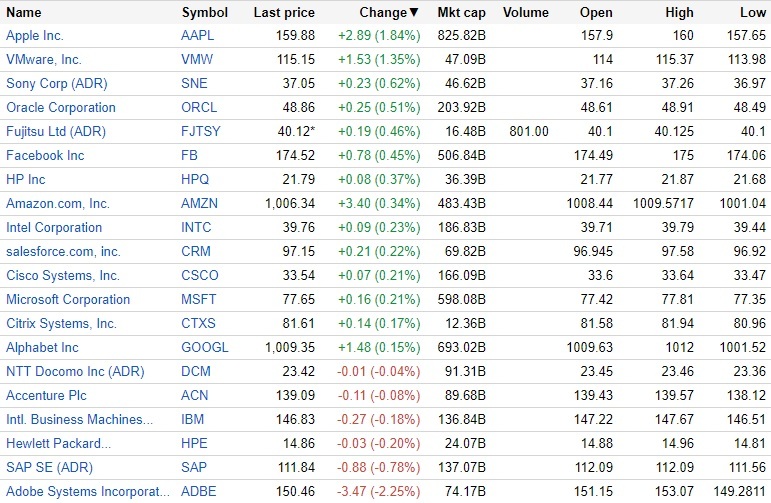Open the Apple Inc. link

click(x=35, y=36)
